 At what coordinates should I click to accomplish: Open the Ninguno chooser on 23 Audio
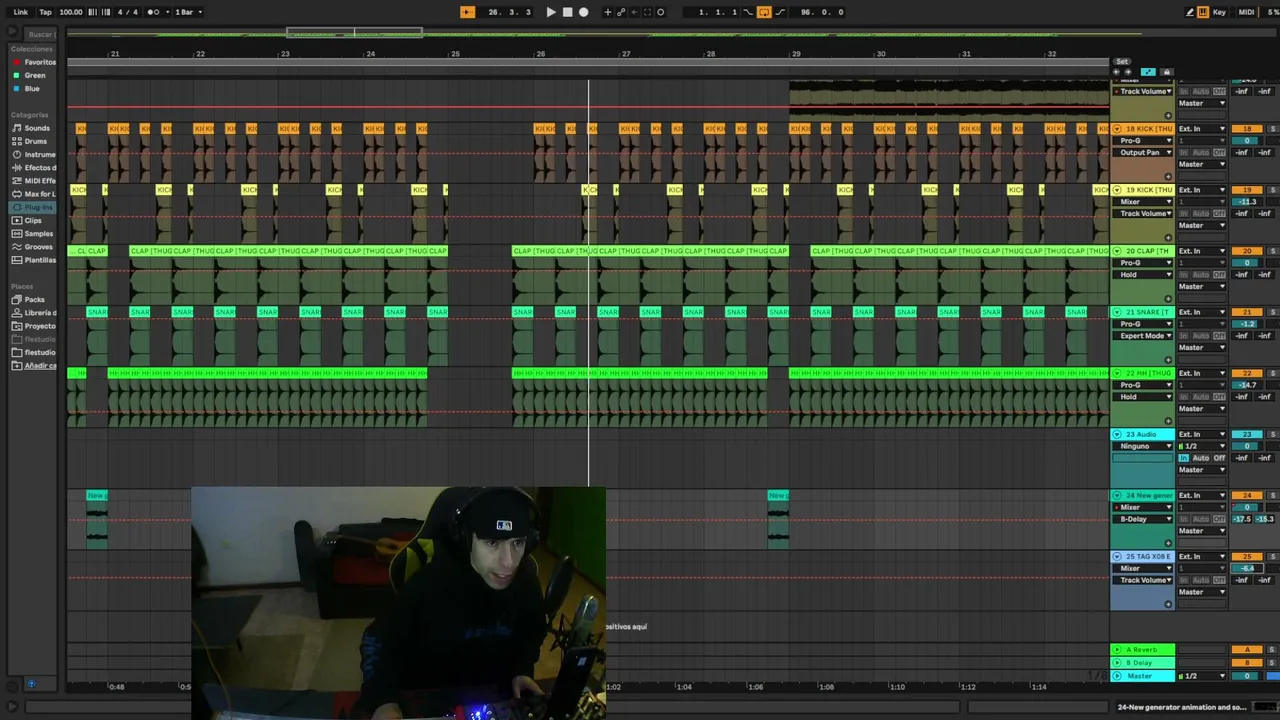click(1144, 446)
